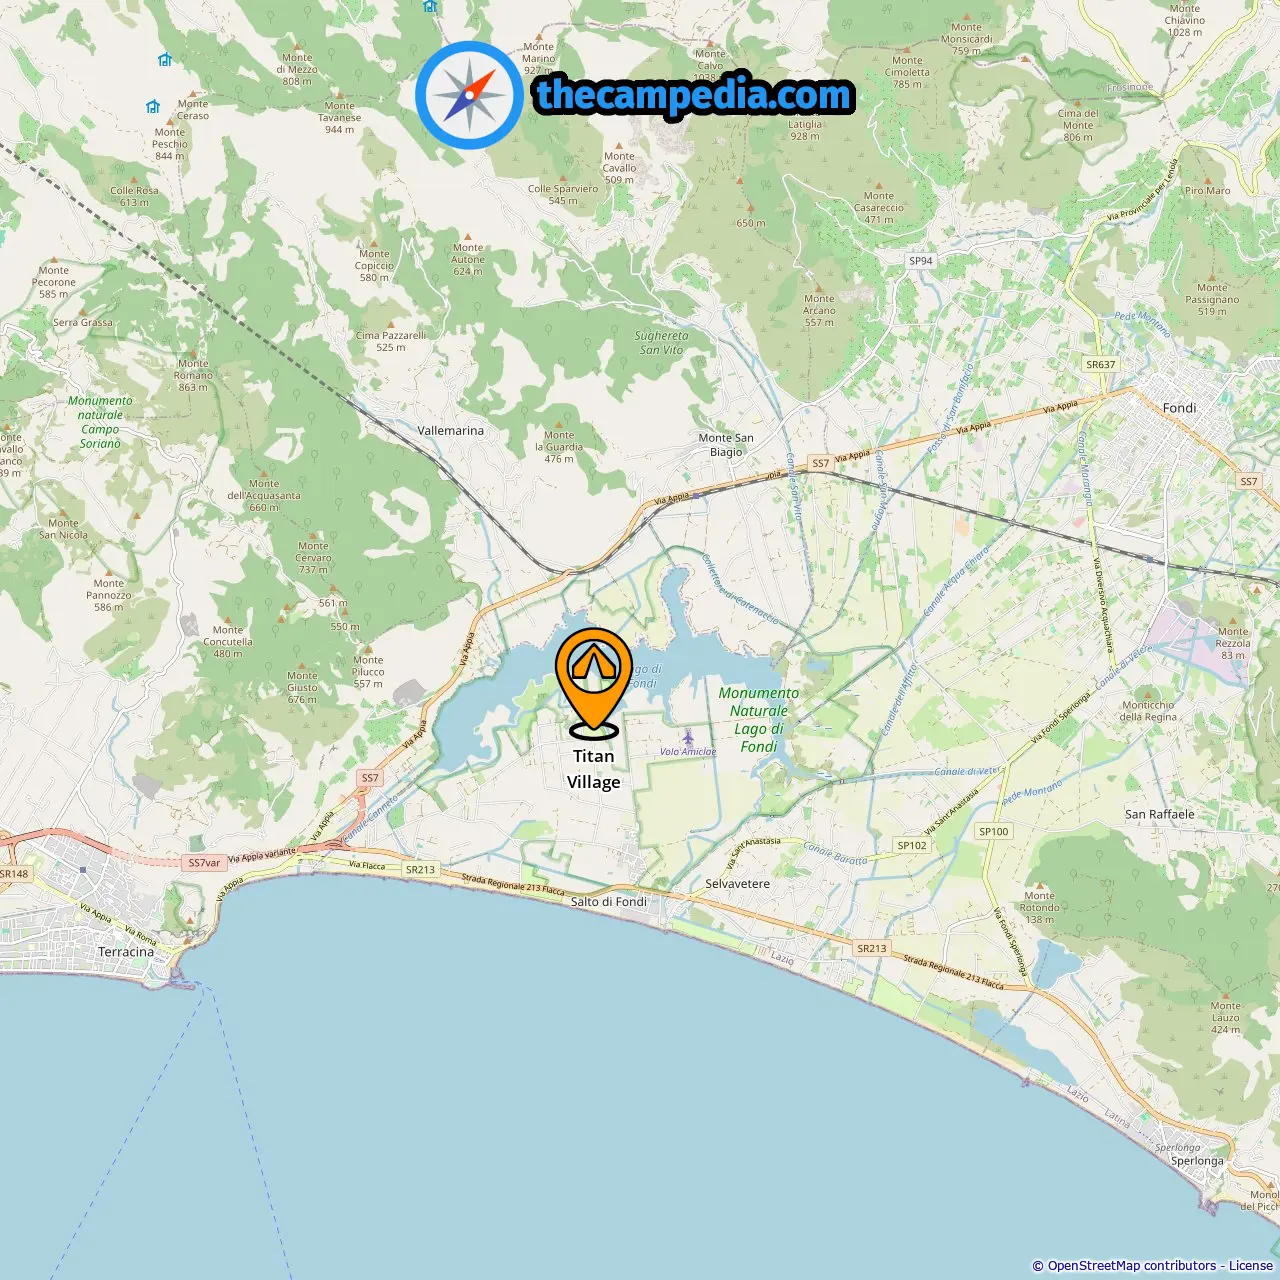Select the Terracina town label
The image size is (1280, 1280).
click(x=126, y=952)
